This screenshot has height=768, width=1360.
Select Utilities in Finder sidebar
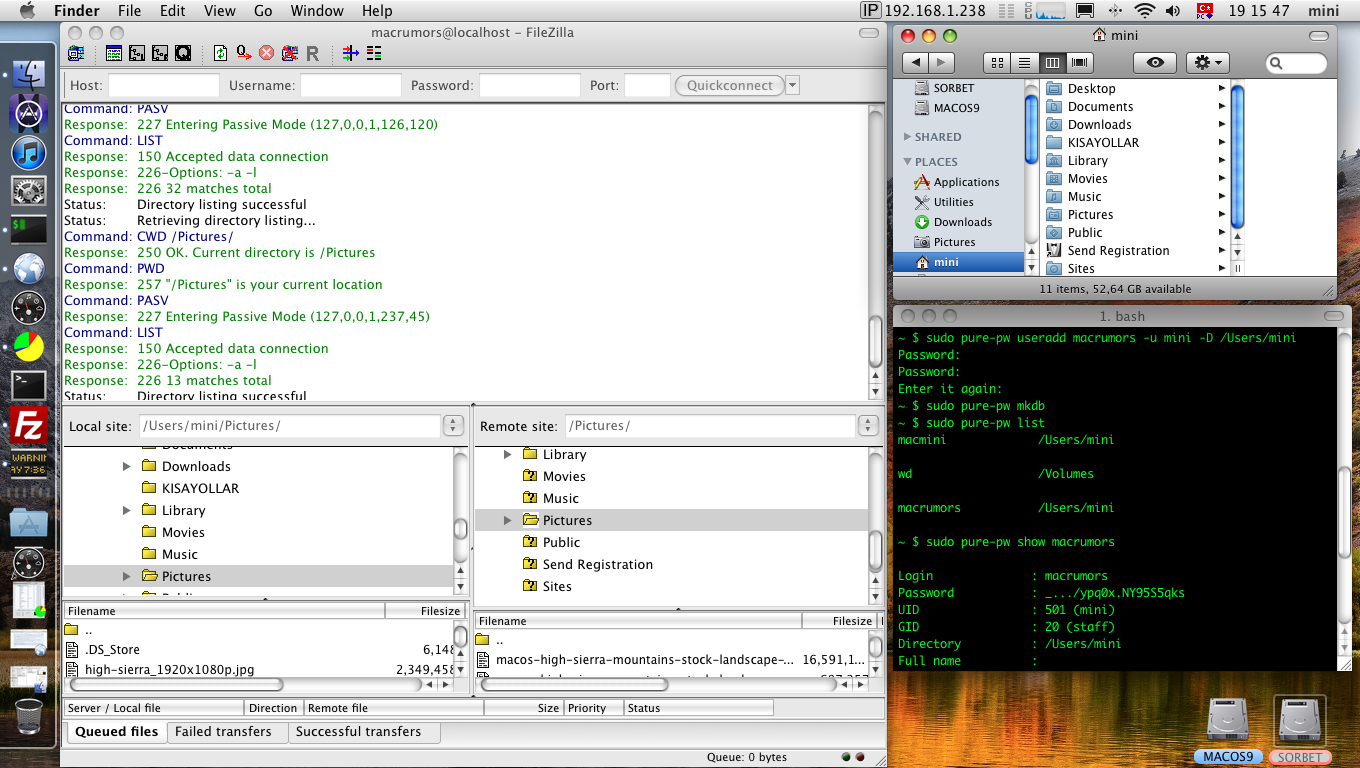[944, 202]
